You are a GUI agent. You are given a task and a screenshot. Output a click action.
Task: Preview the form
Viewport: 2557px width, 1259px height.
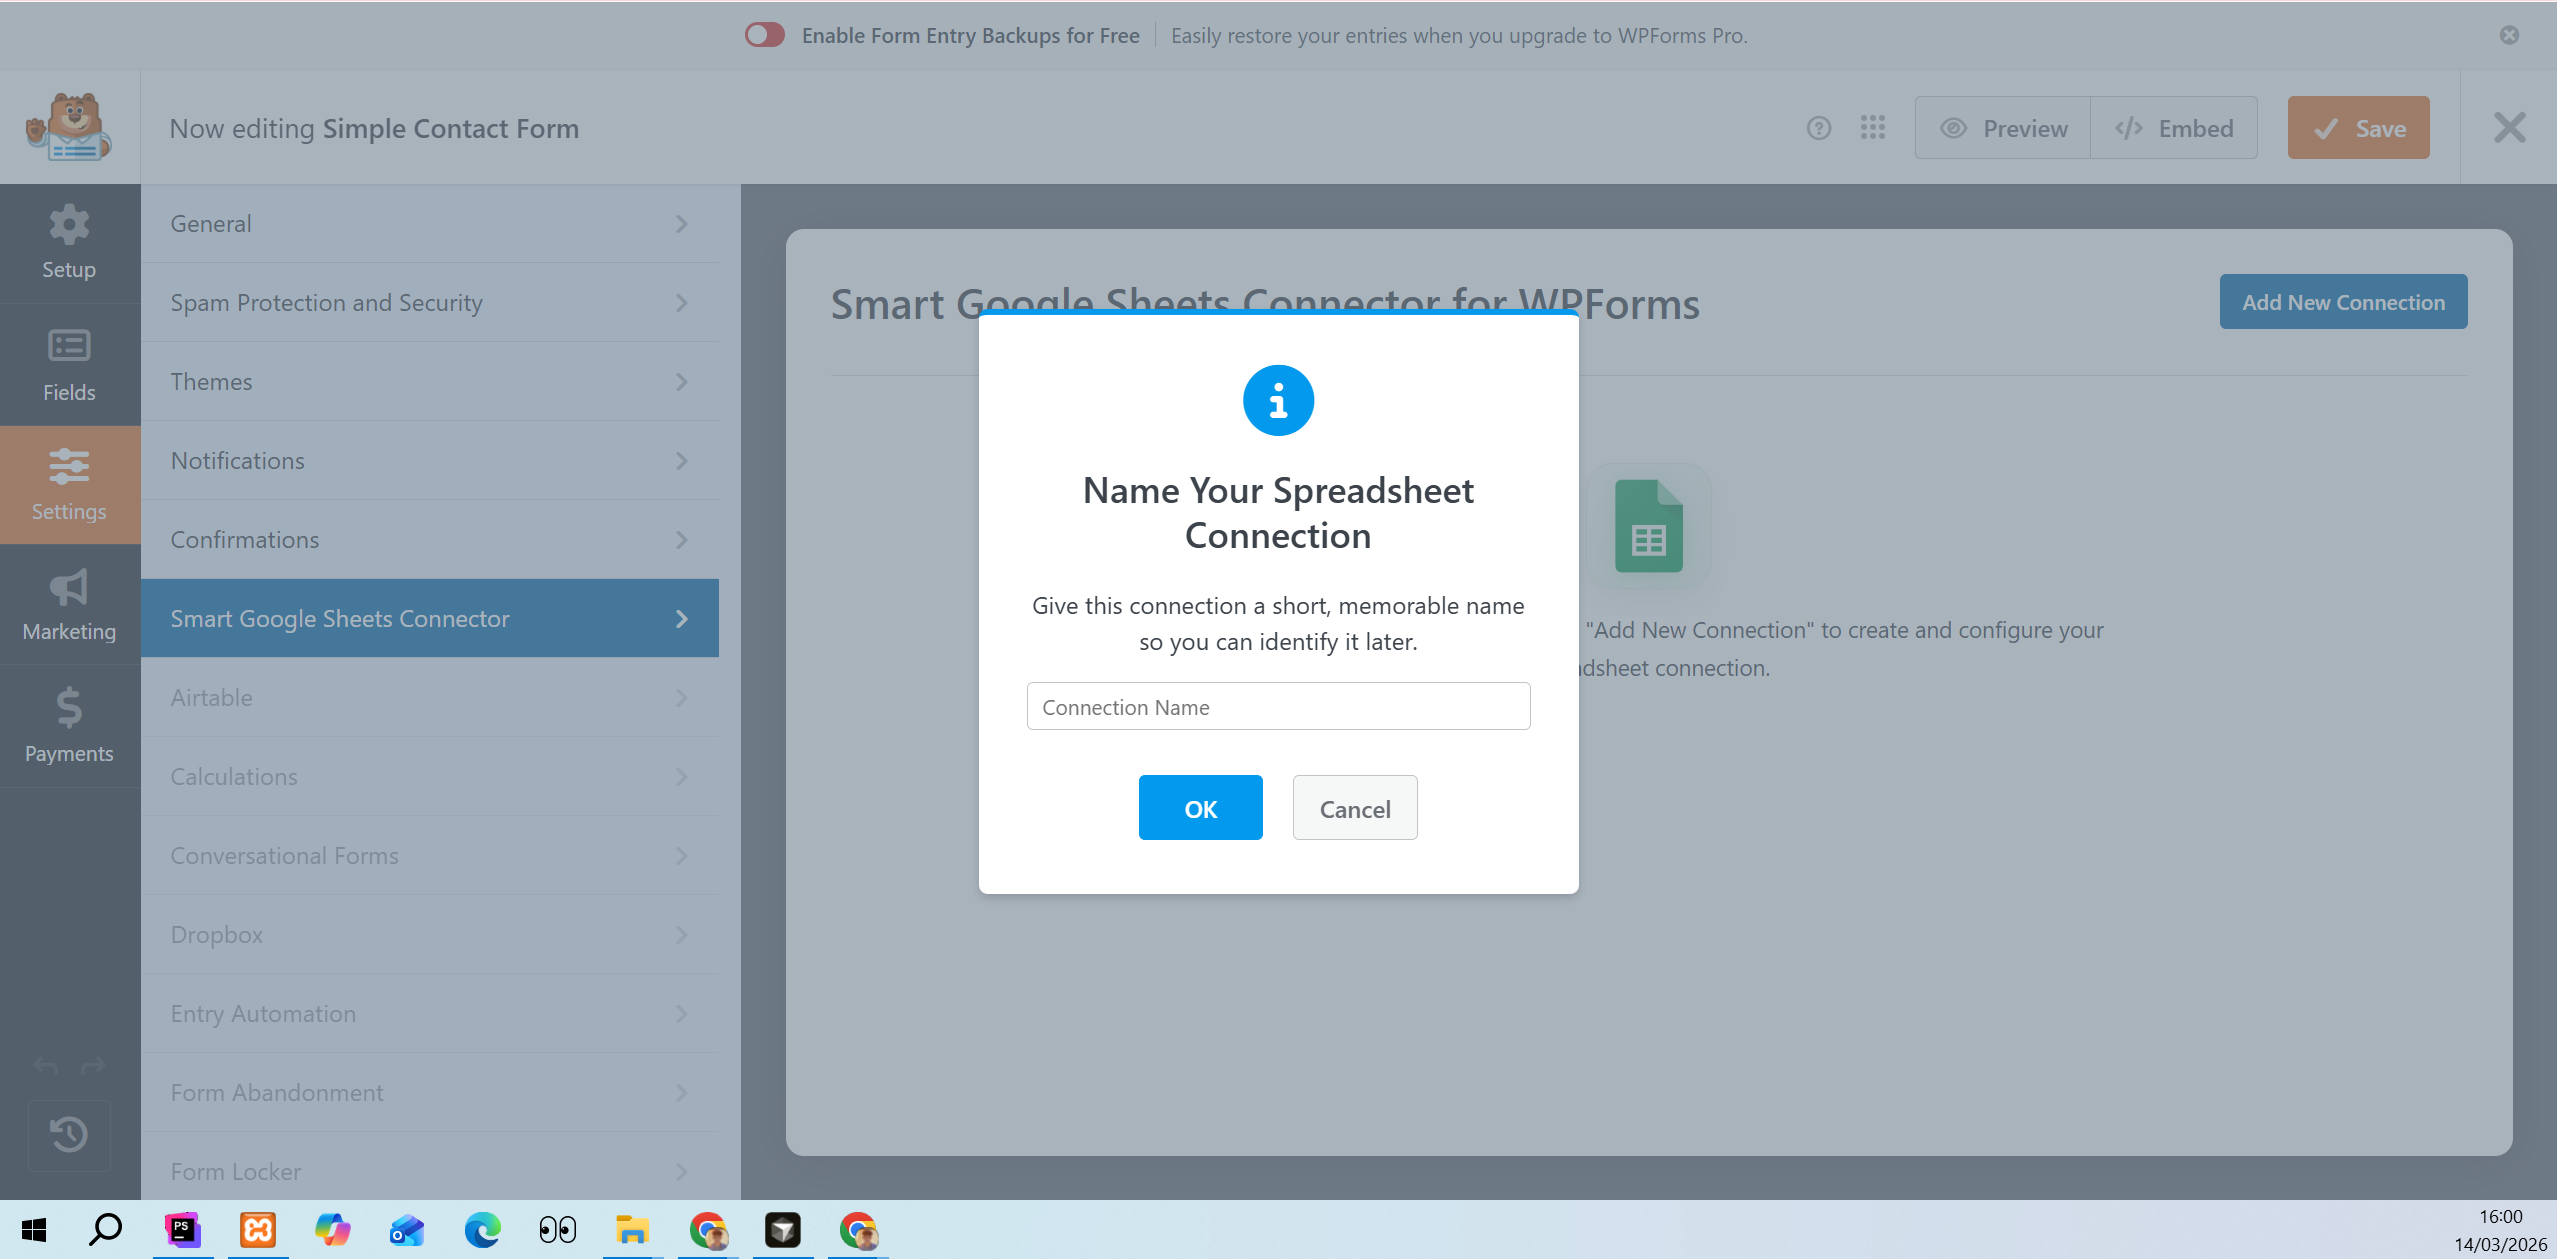point(2002,128)
